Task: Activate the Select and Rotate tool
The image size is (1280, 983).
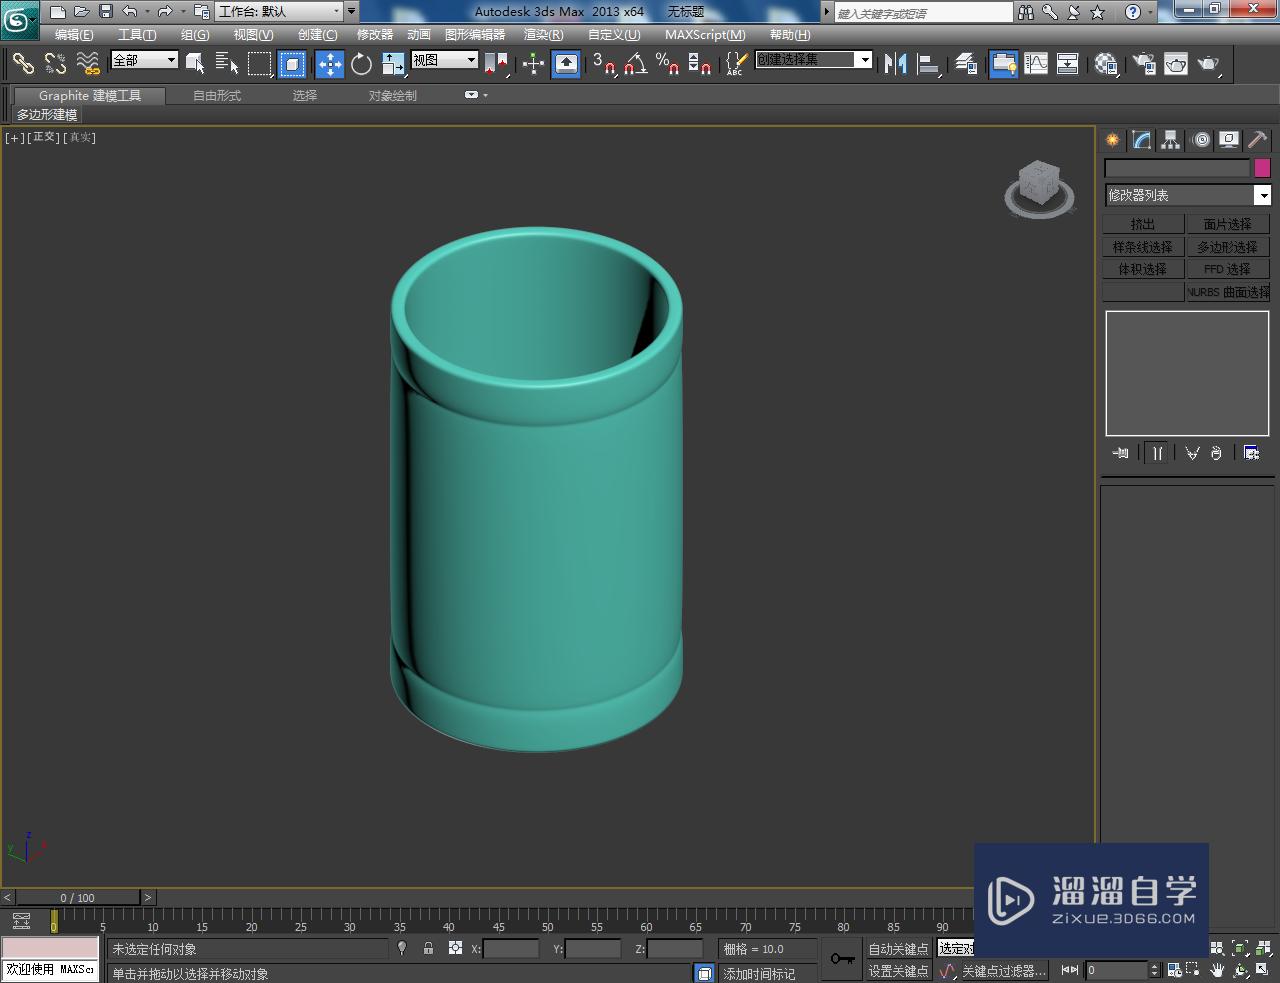Action: coord(361,63)
